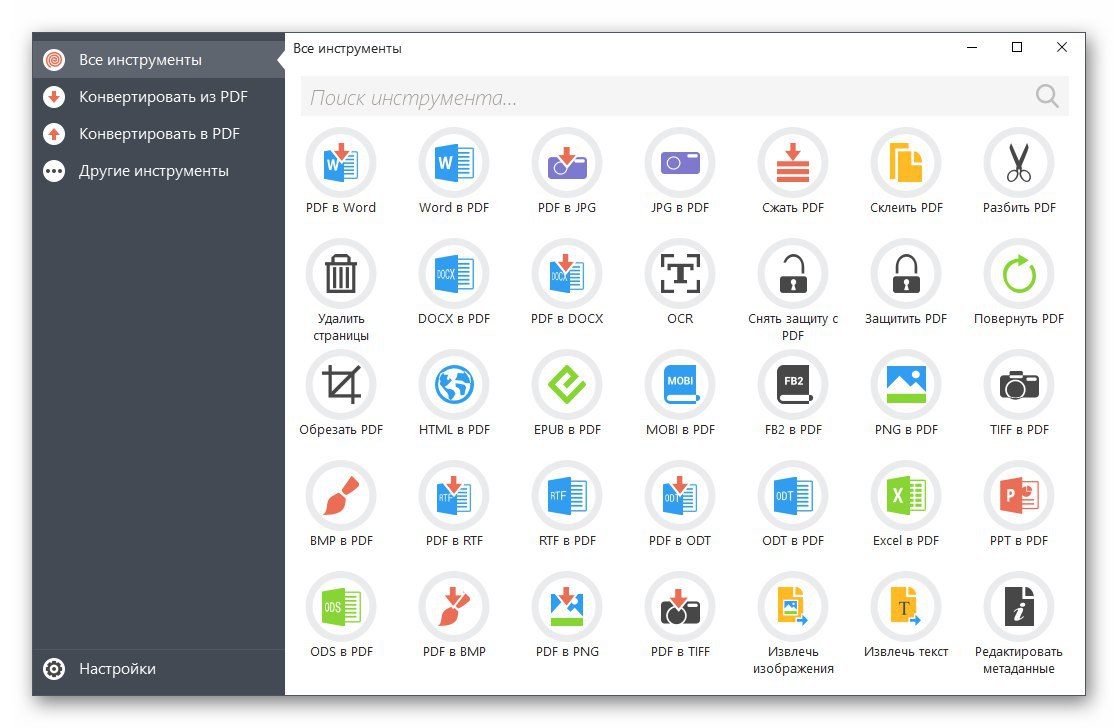Viewport: 1118px width, 728px height.
Task: Launch the EPUB в PDF tool
Action: point(567,385)
